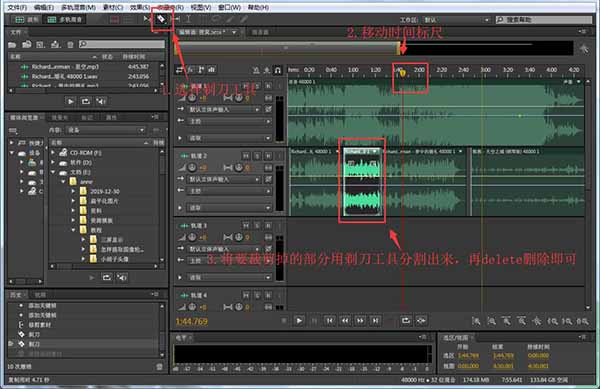600x389 pixels.
Task: Solo track 2 (轨道 2)
Action: pos(257,156)
